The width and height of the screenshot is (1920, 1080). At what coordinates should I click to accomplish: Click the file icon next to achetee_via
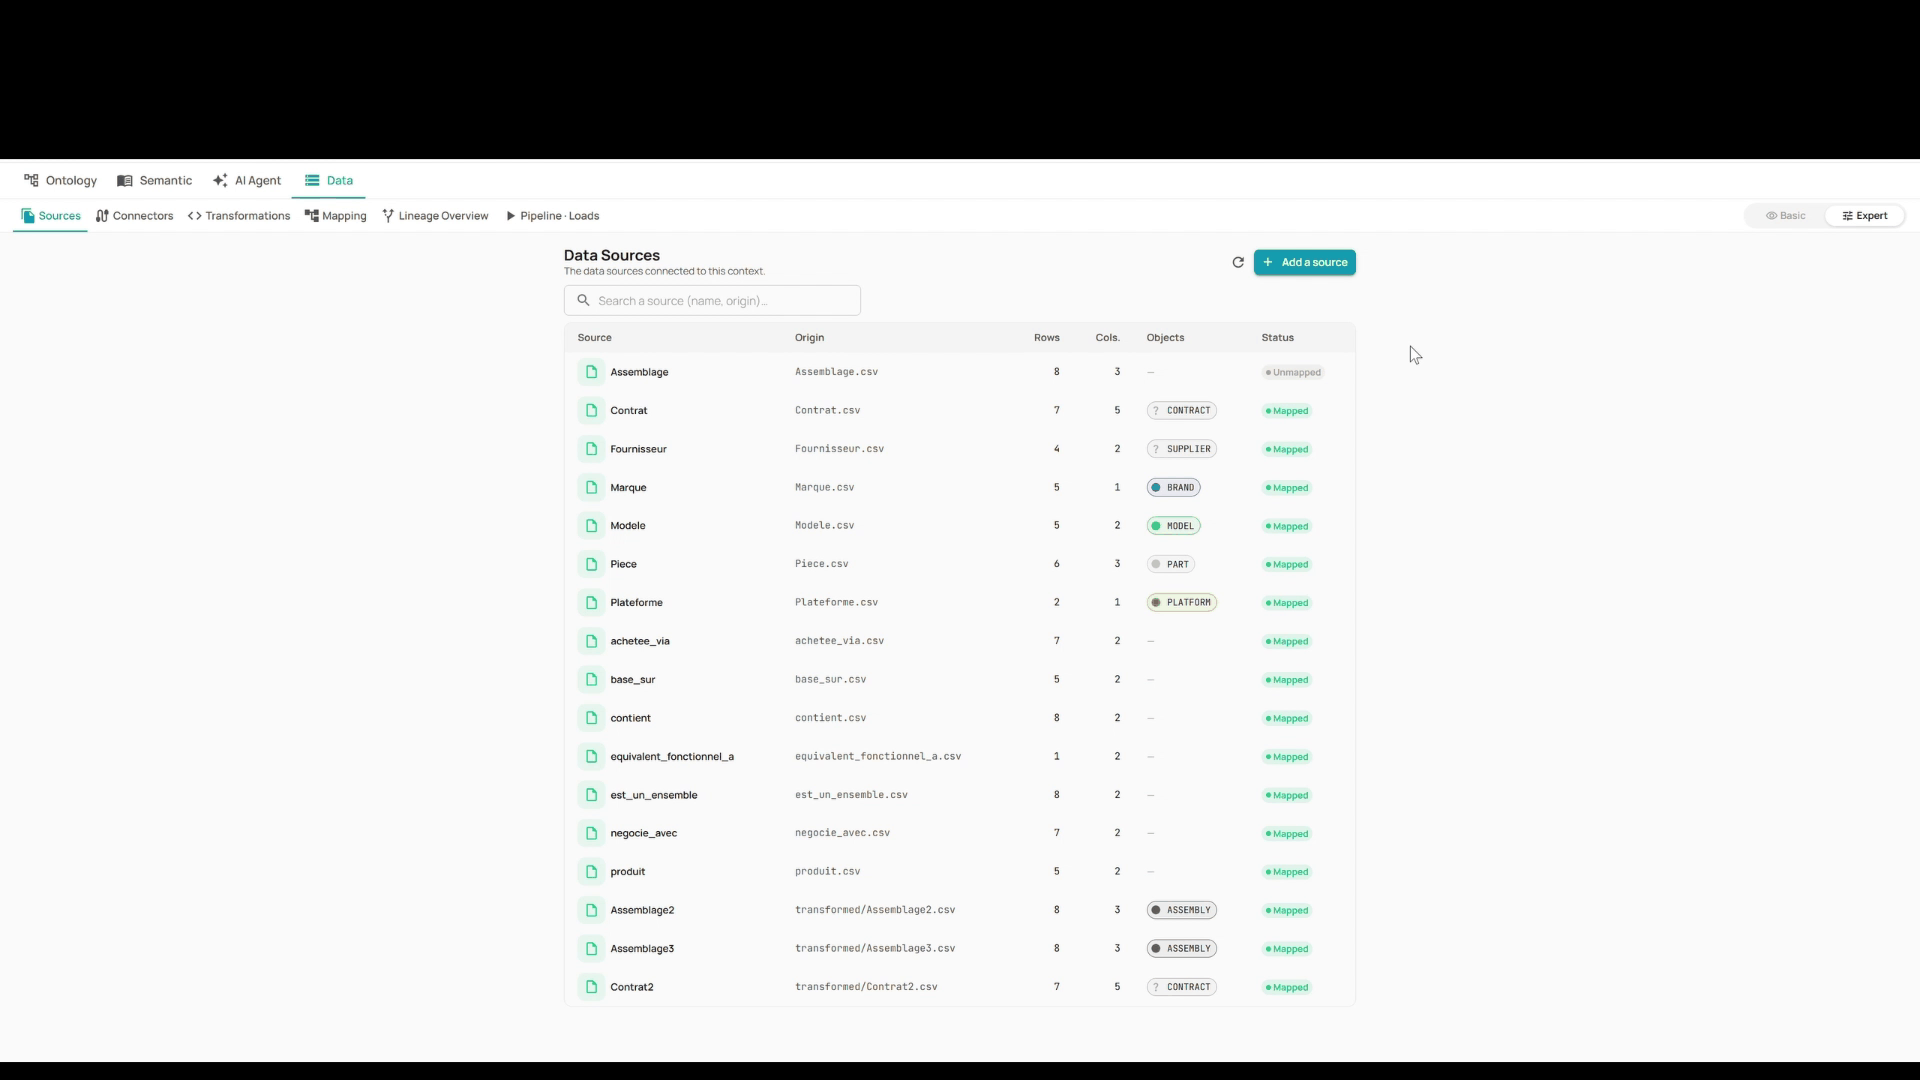(591, 641)
